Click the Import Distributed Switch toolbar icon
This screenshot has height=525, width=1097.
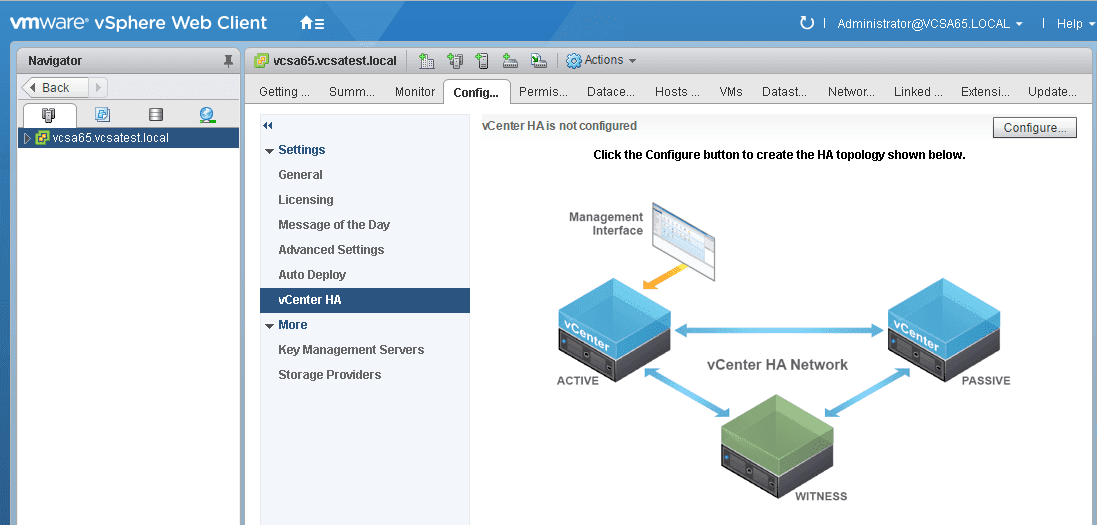(x=538, y=61)
